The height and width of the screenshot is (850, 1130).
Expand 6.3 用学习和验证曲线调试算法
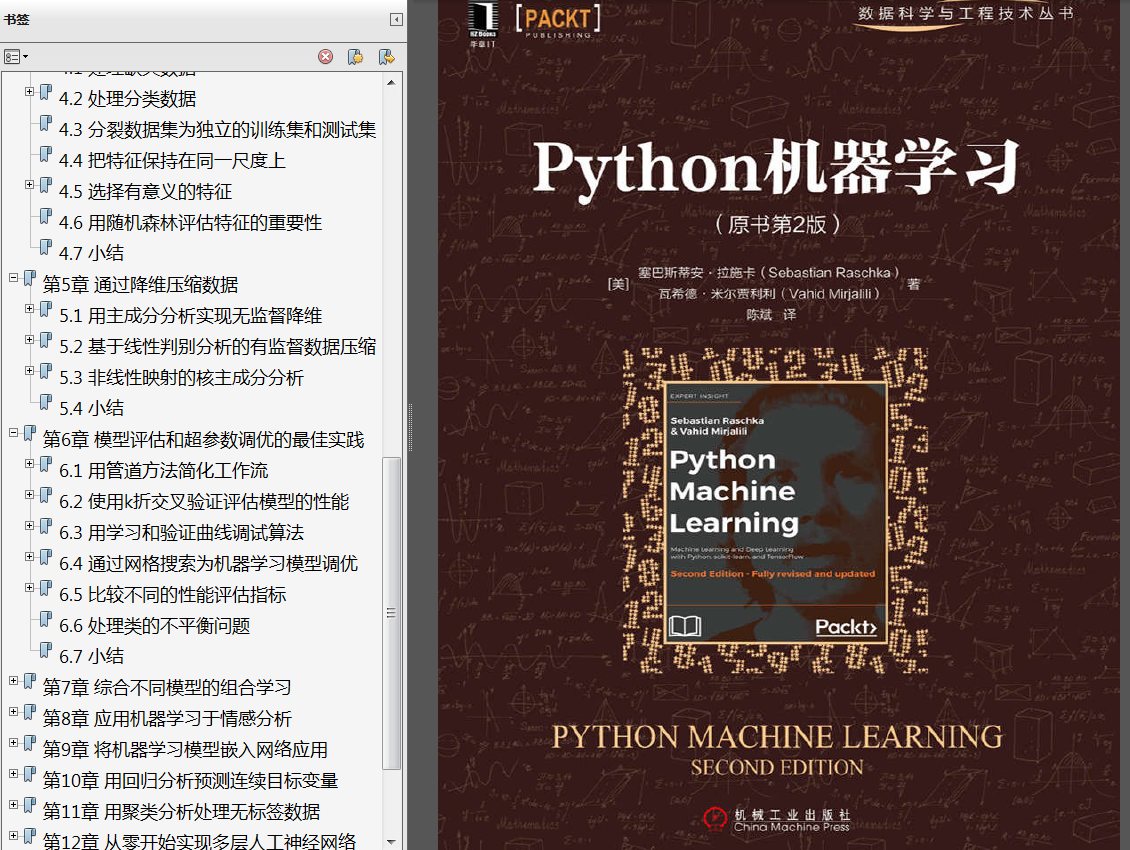click(x=30, y=526)
